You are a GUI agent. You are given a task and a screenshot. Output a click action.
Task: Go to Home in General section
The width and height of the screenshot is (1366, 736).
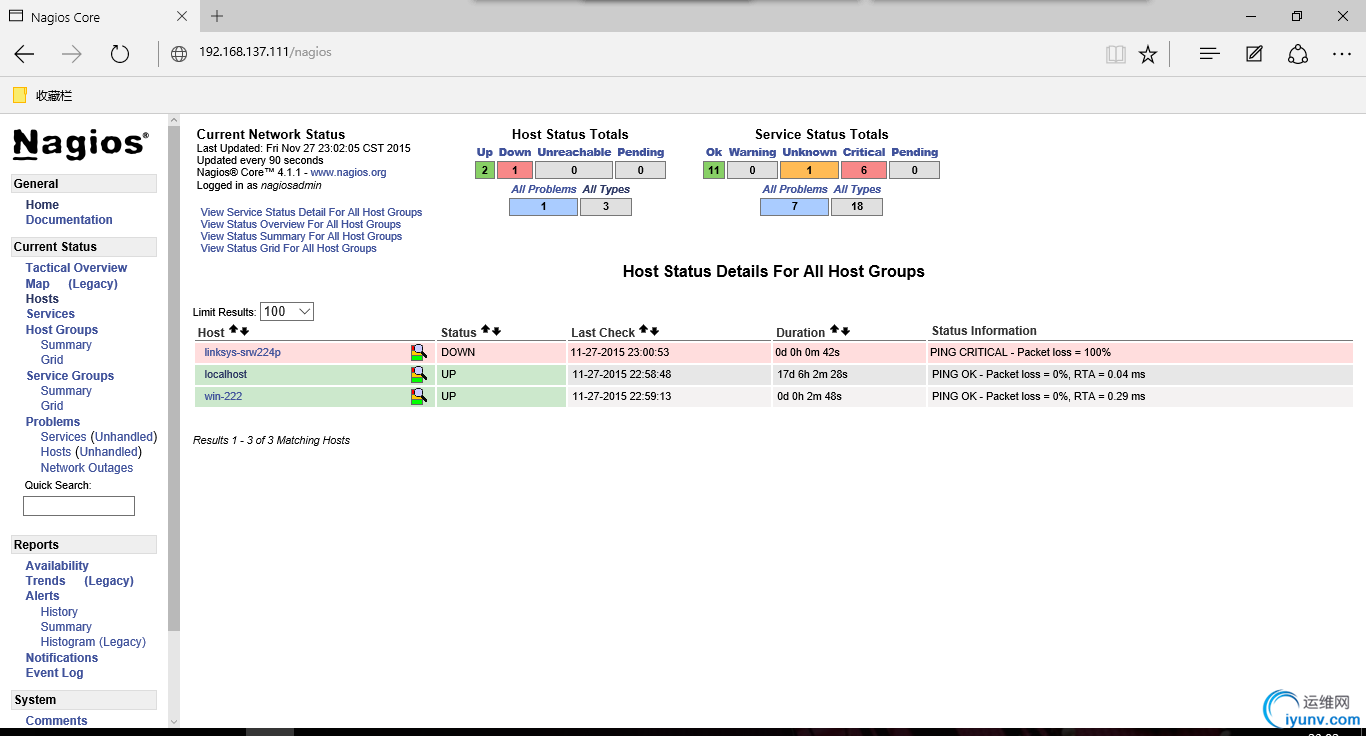[x=42, y=205]
